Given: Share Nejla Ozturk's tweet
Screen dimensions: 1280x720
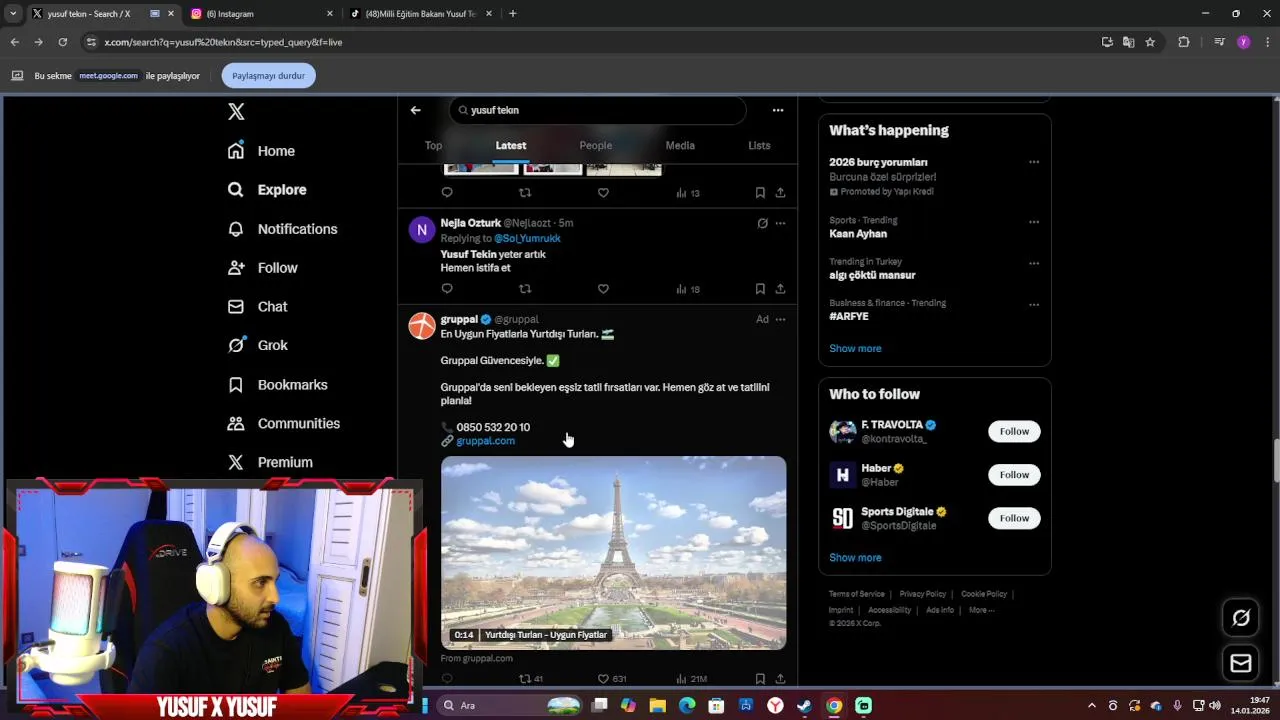Looking at the screenshot, I should coord(780,289).
